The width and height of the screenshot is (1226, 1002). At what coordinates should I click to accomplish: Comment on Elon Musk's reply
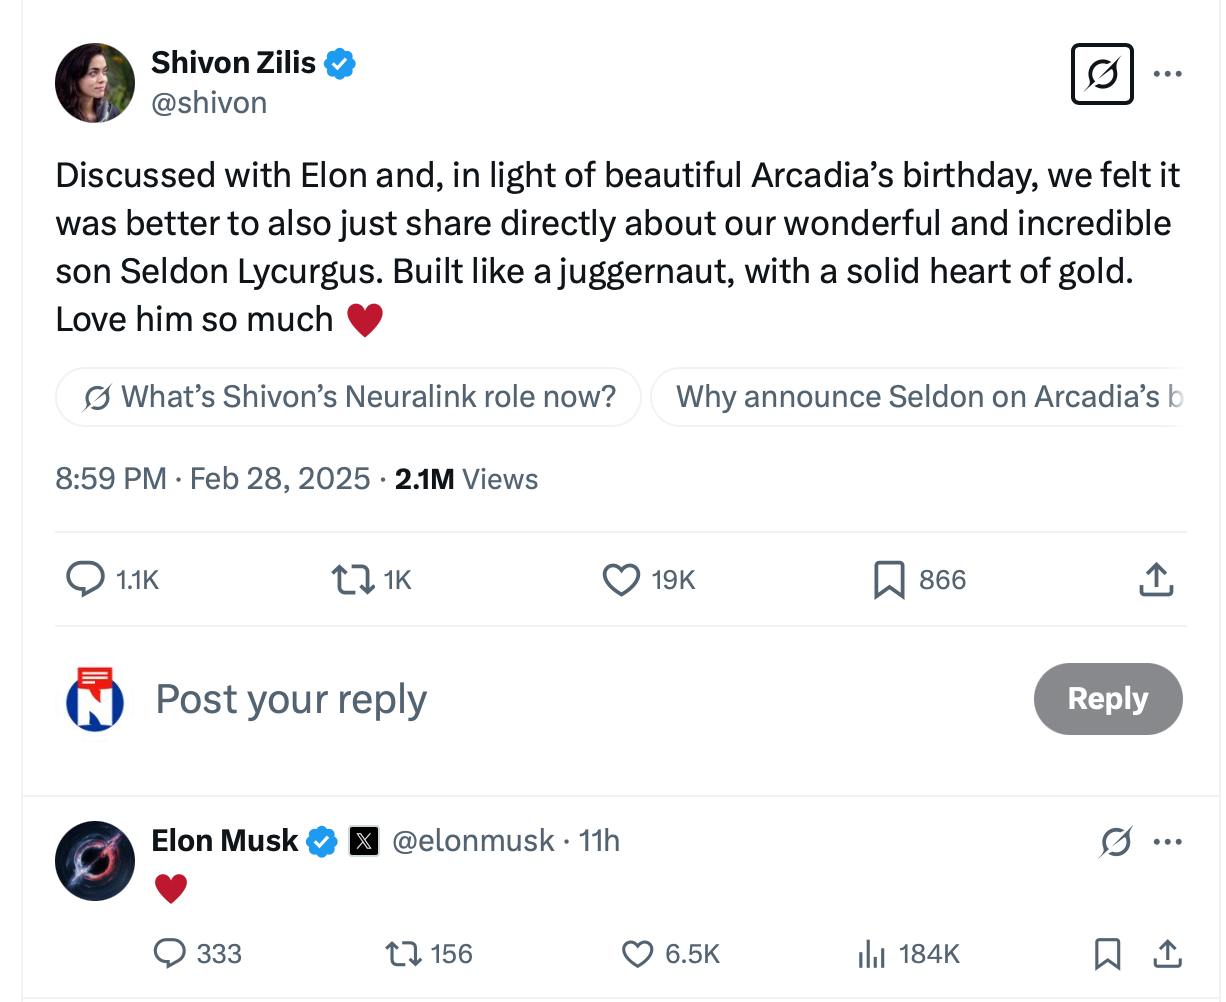pyautogui.click(x=170, y=954)
